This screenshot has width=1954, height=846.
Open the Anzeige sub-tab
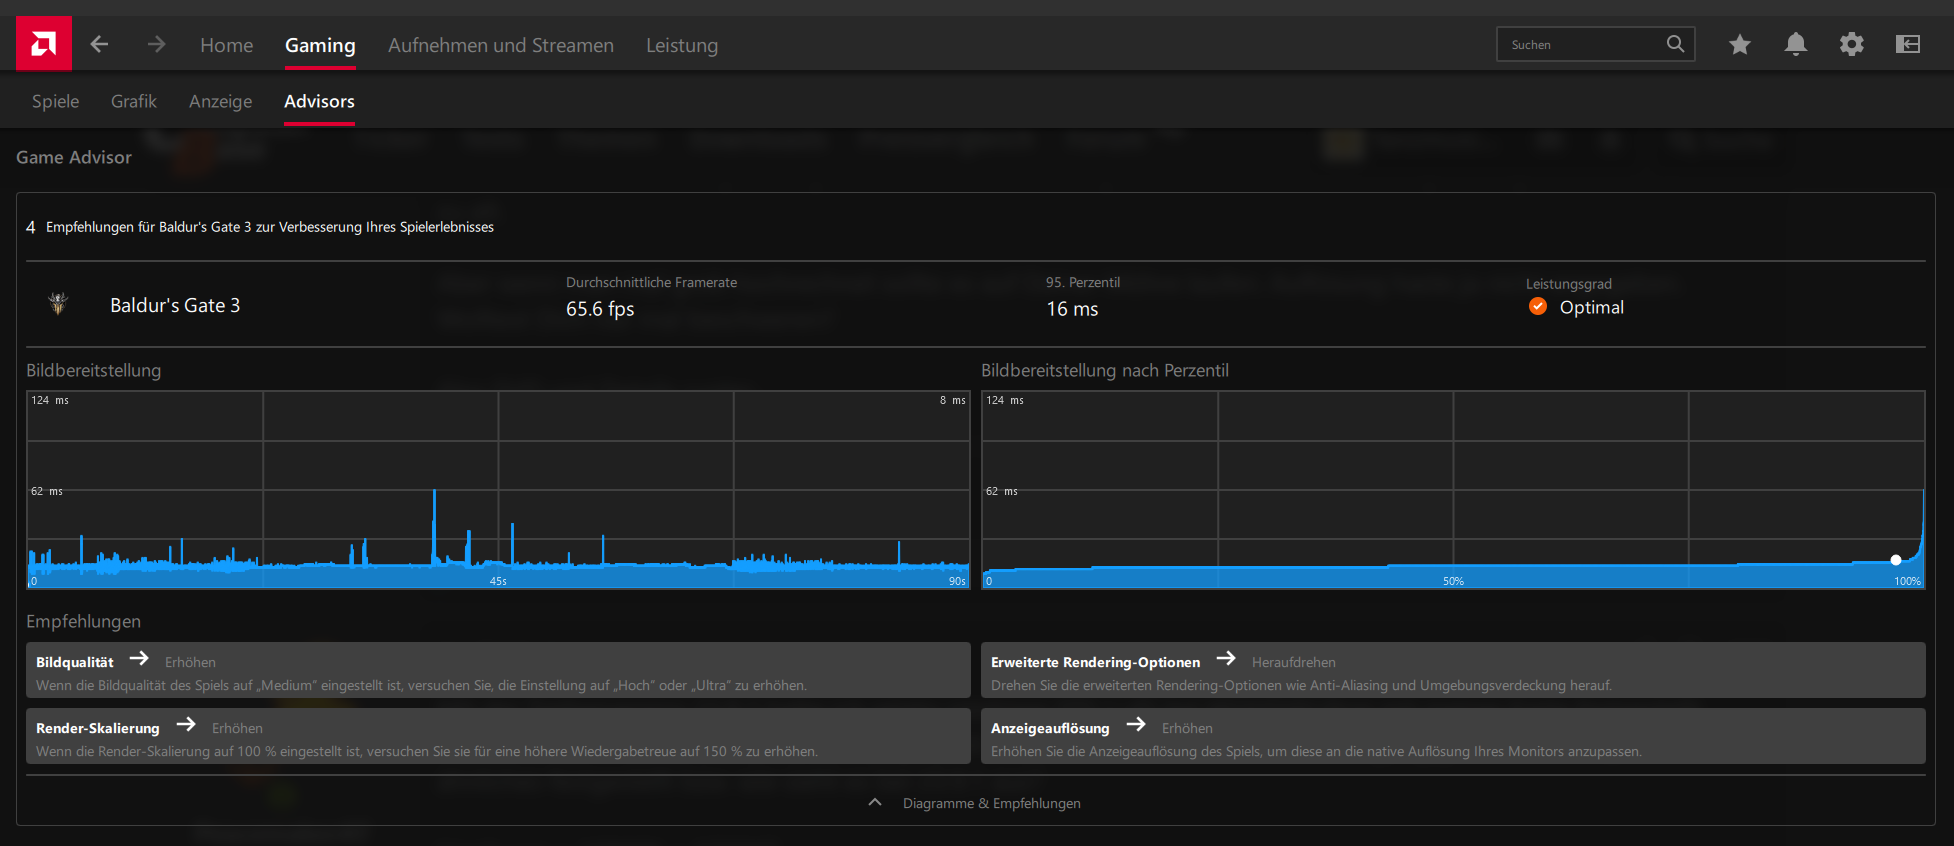221,101
